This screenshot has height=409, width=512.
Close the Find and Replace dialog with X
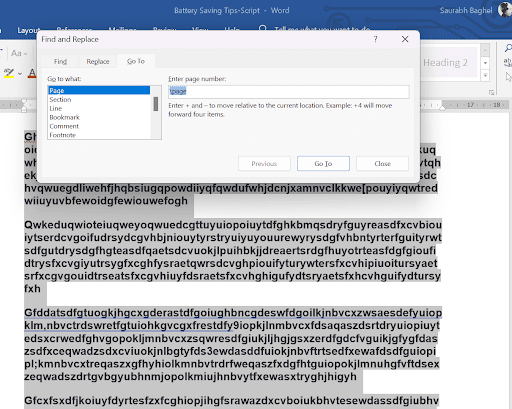405,39
